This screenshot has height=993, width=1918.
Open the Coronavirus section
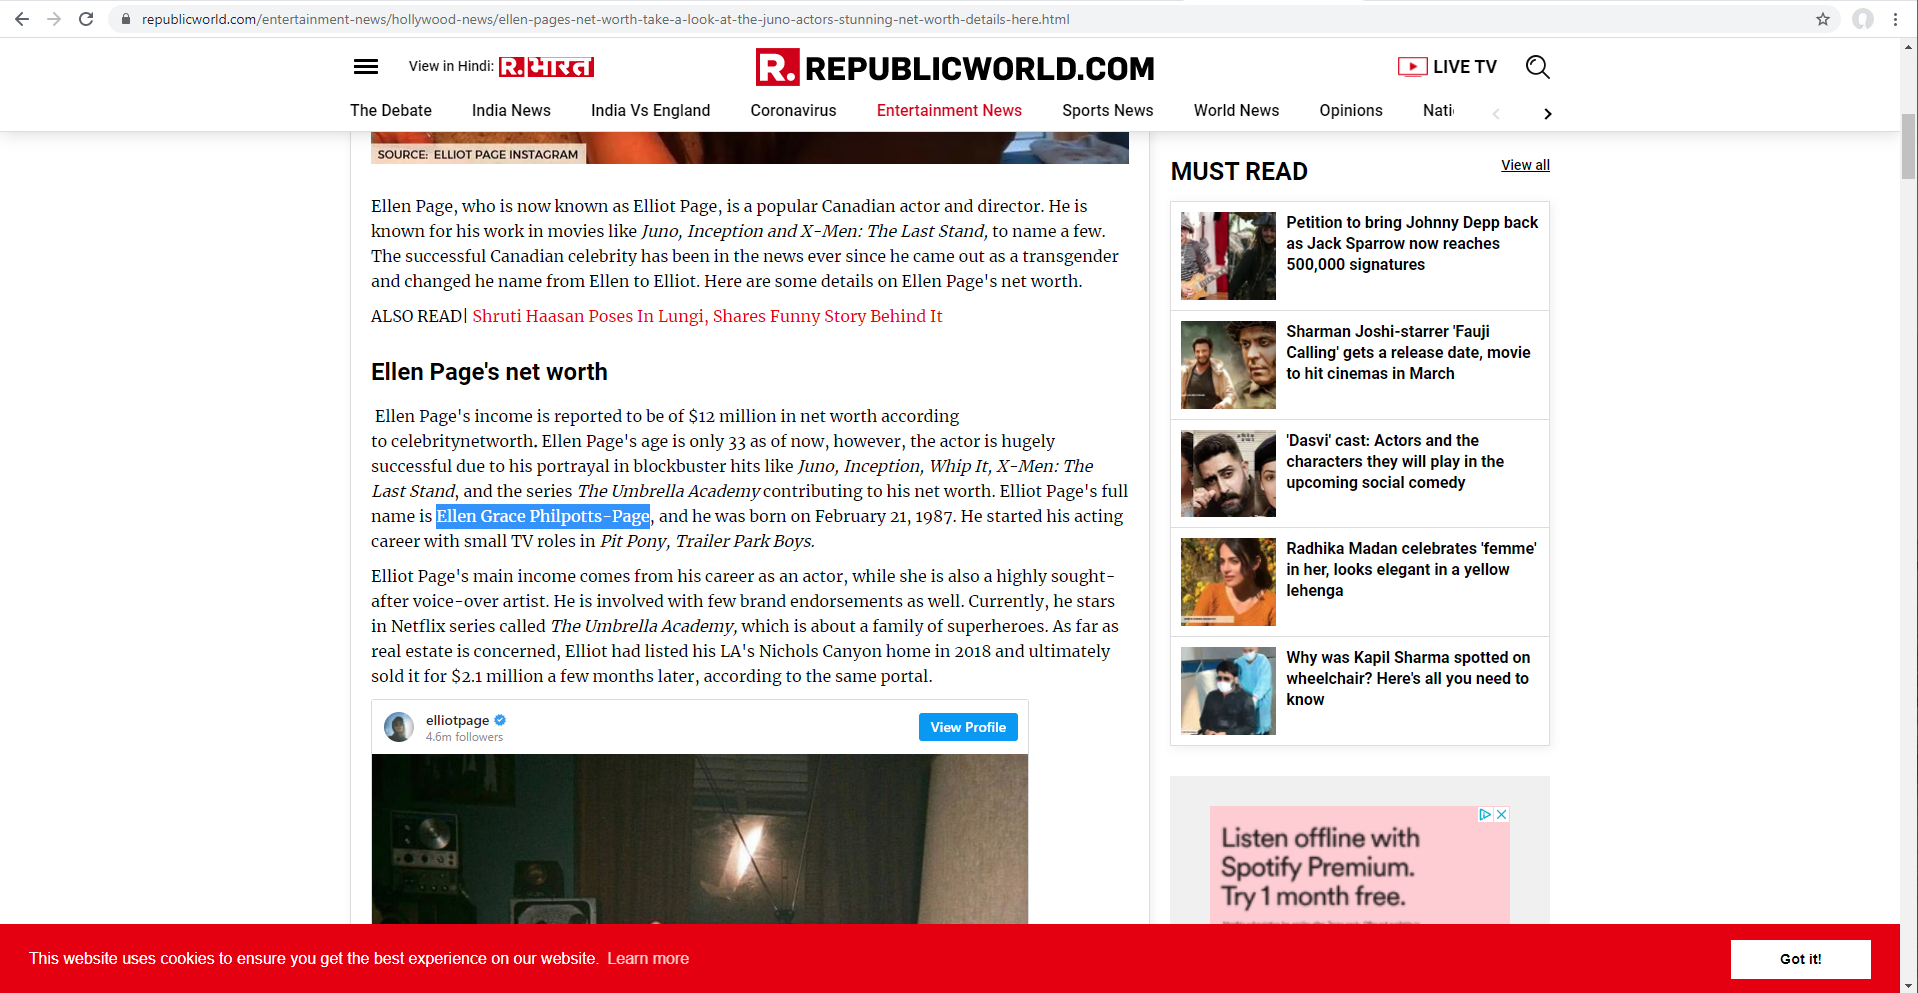click(x=793, y=110)
